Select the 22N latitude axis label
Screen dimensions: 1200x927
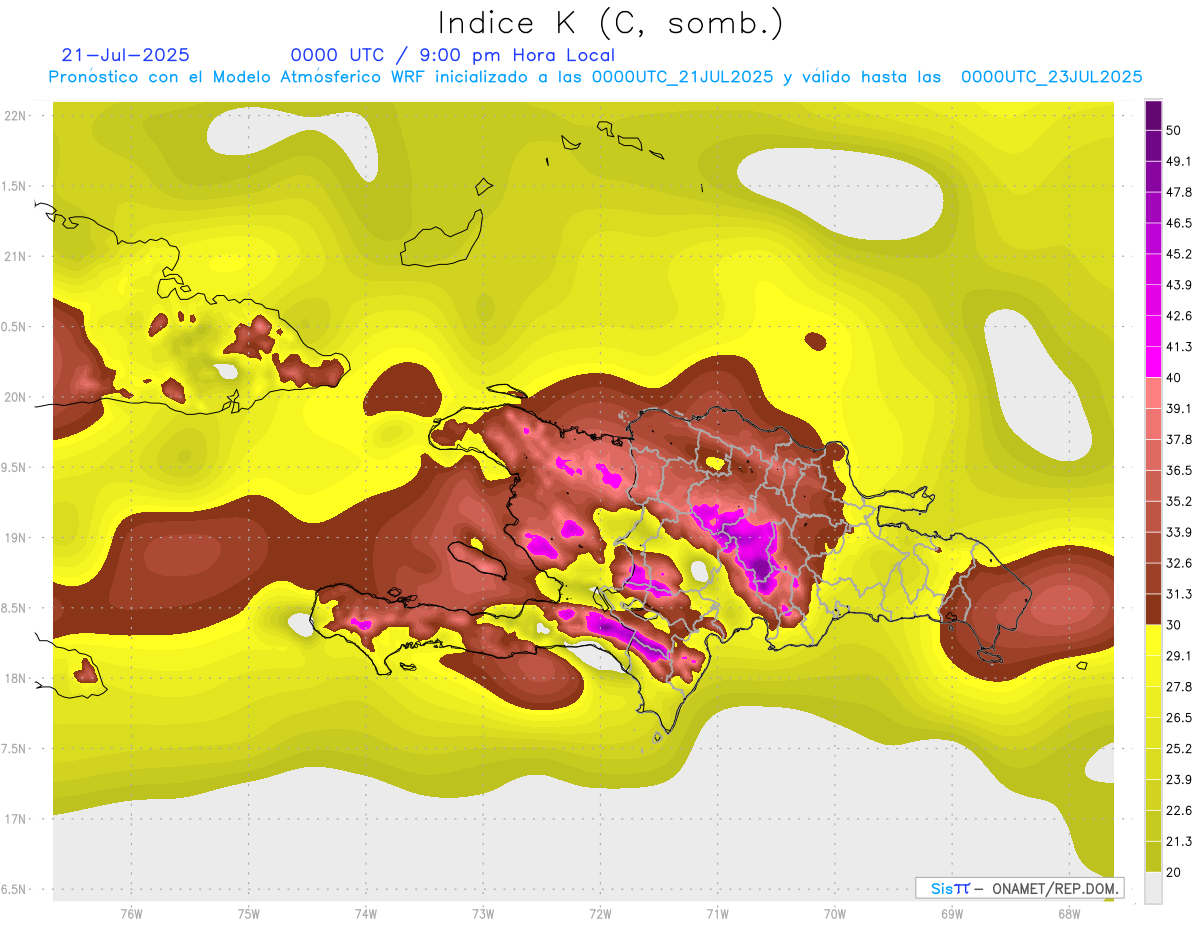tap(15, 116)
